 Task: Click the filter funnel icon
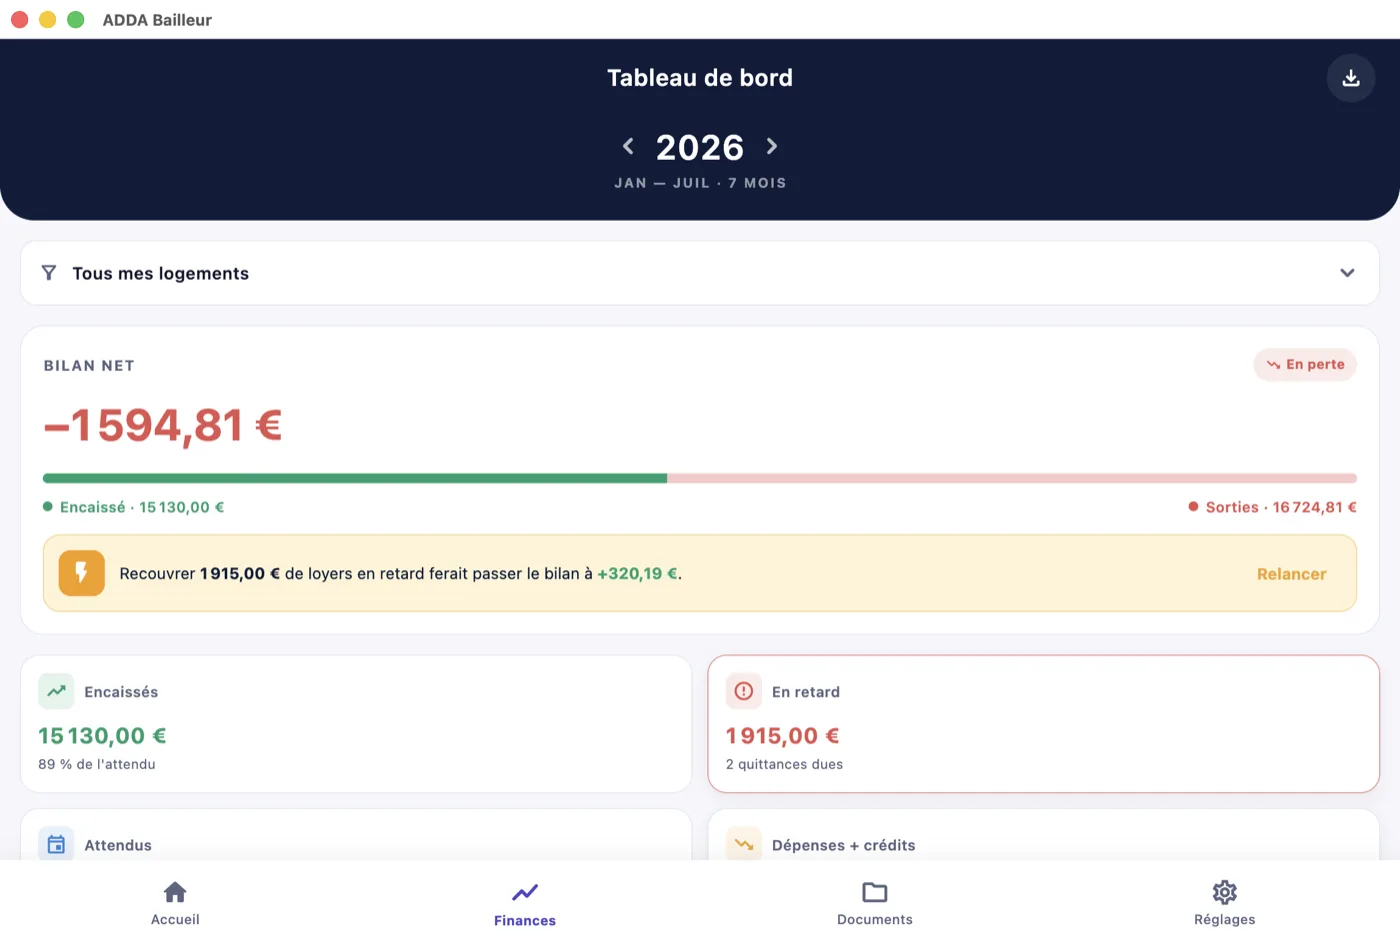(49, 273)
